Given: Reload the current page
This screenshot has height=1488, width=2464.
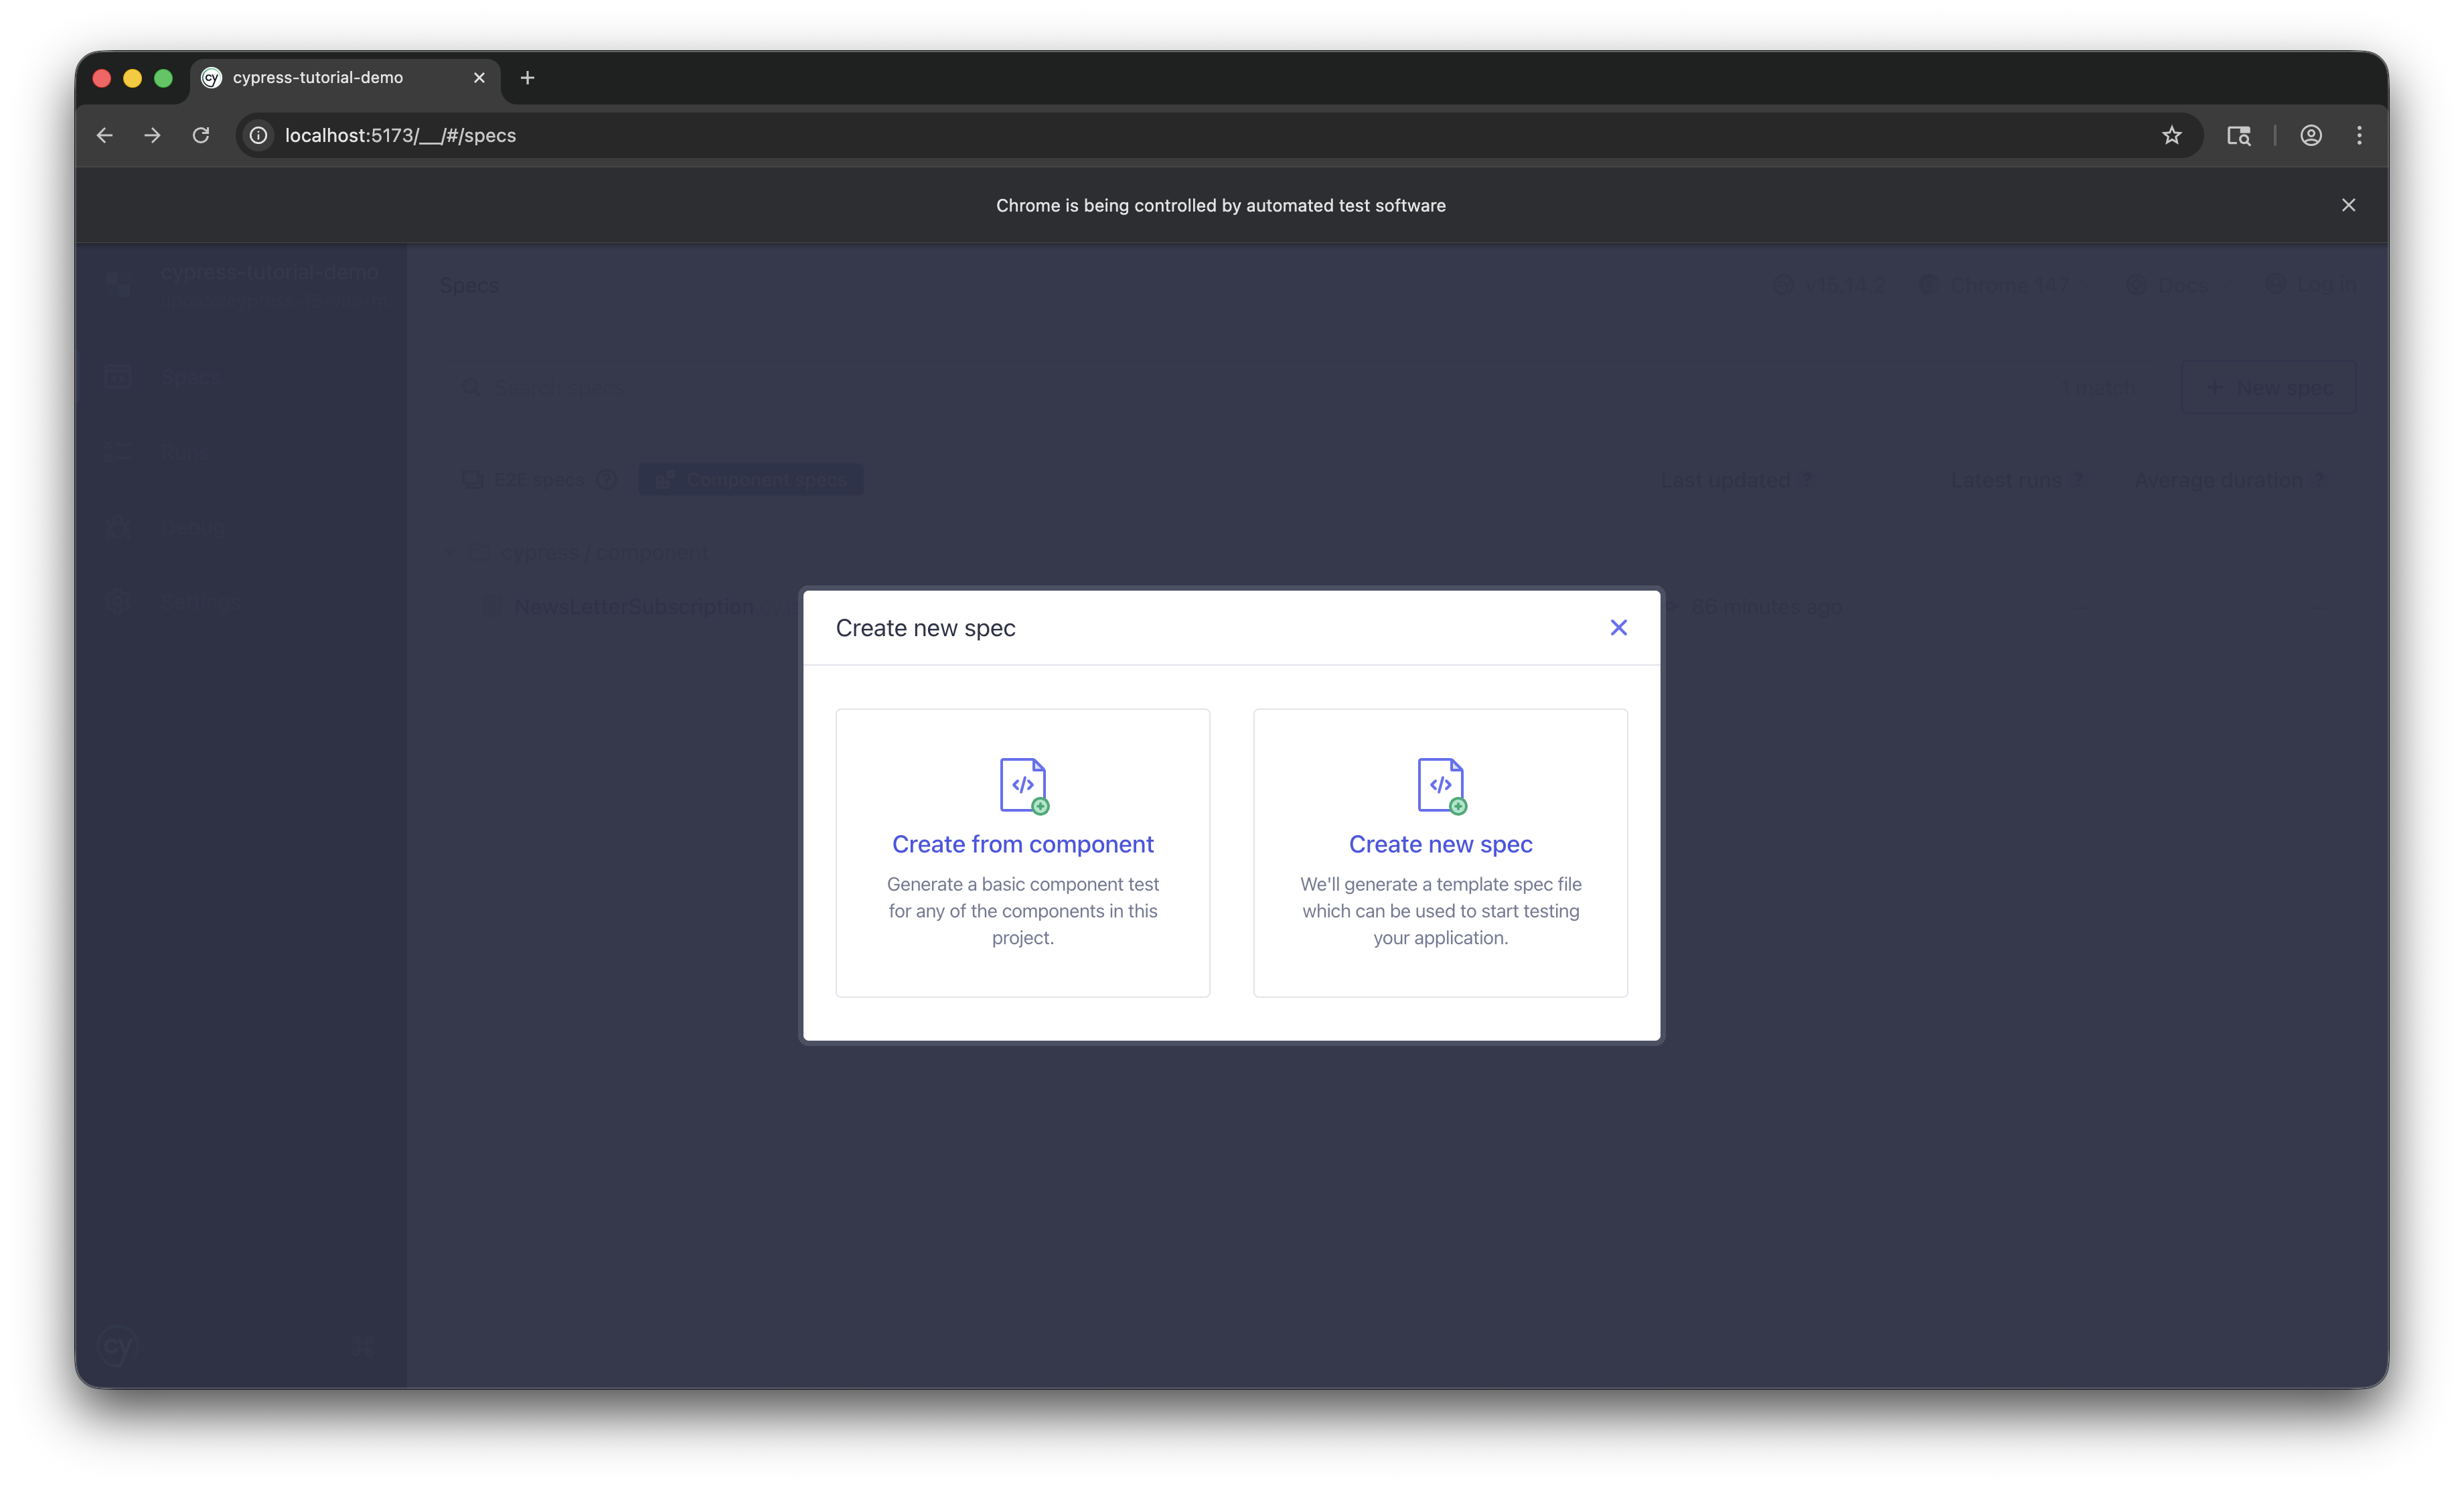Looking at the screenshot, I should (201, 135).
